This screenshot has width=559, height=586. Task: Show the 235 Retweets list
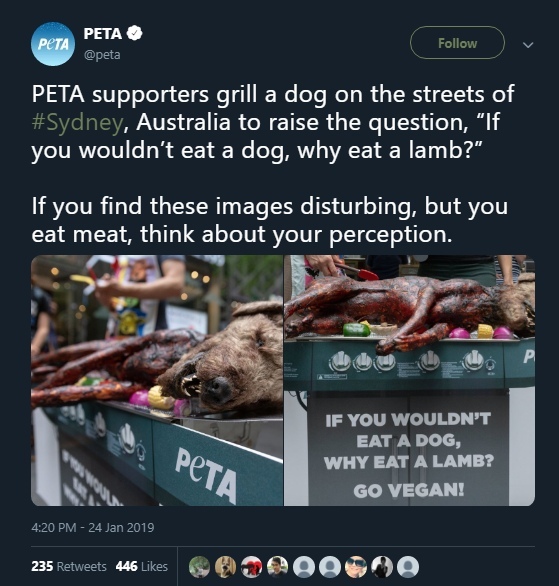(69, 566)
